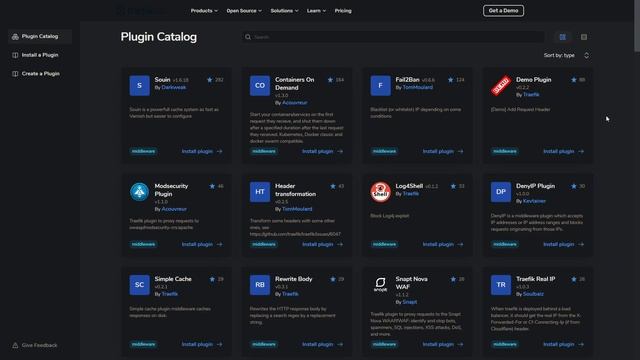Star the Simple Cache plugin
Screen dimensions: 640x360
[212, 279]
